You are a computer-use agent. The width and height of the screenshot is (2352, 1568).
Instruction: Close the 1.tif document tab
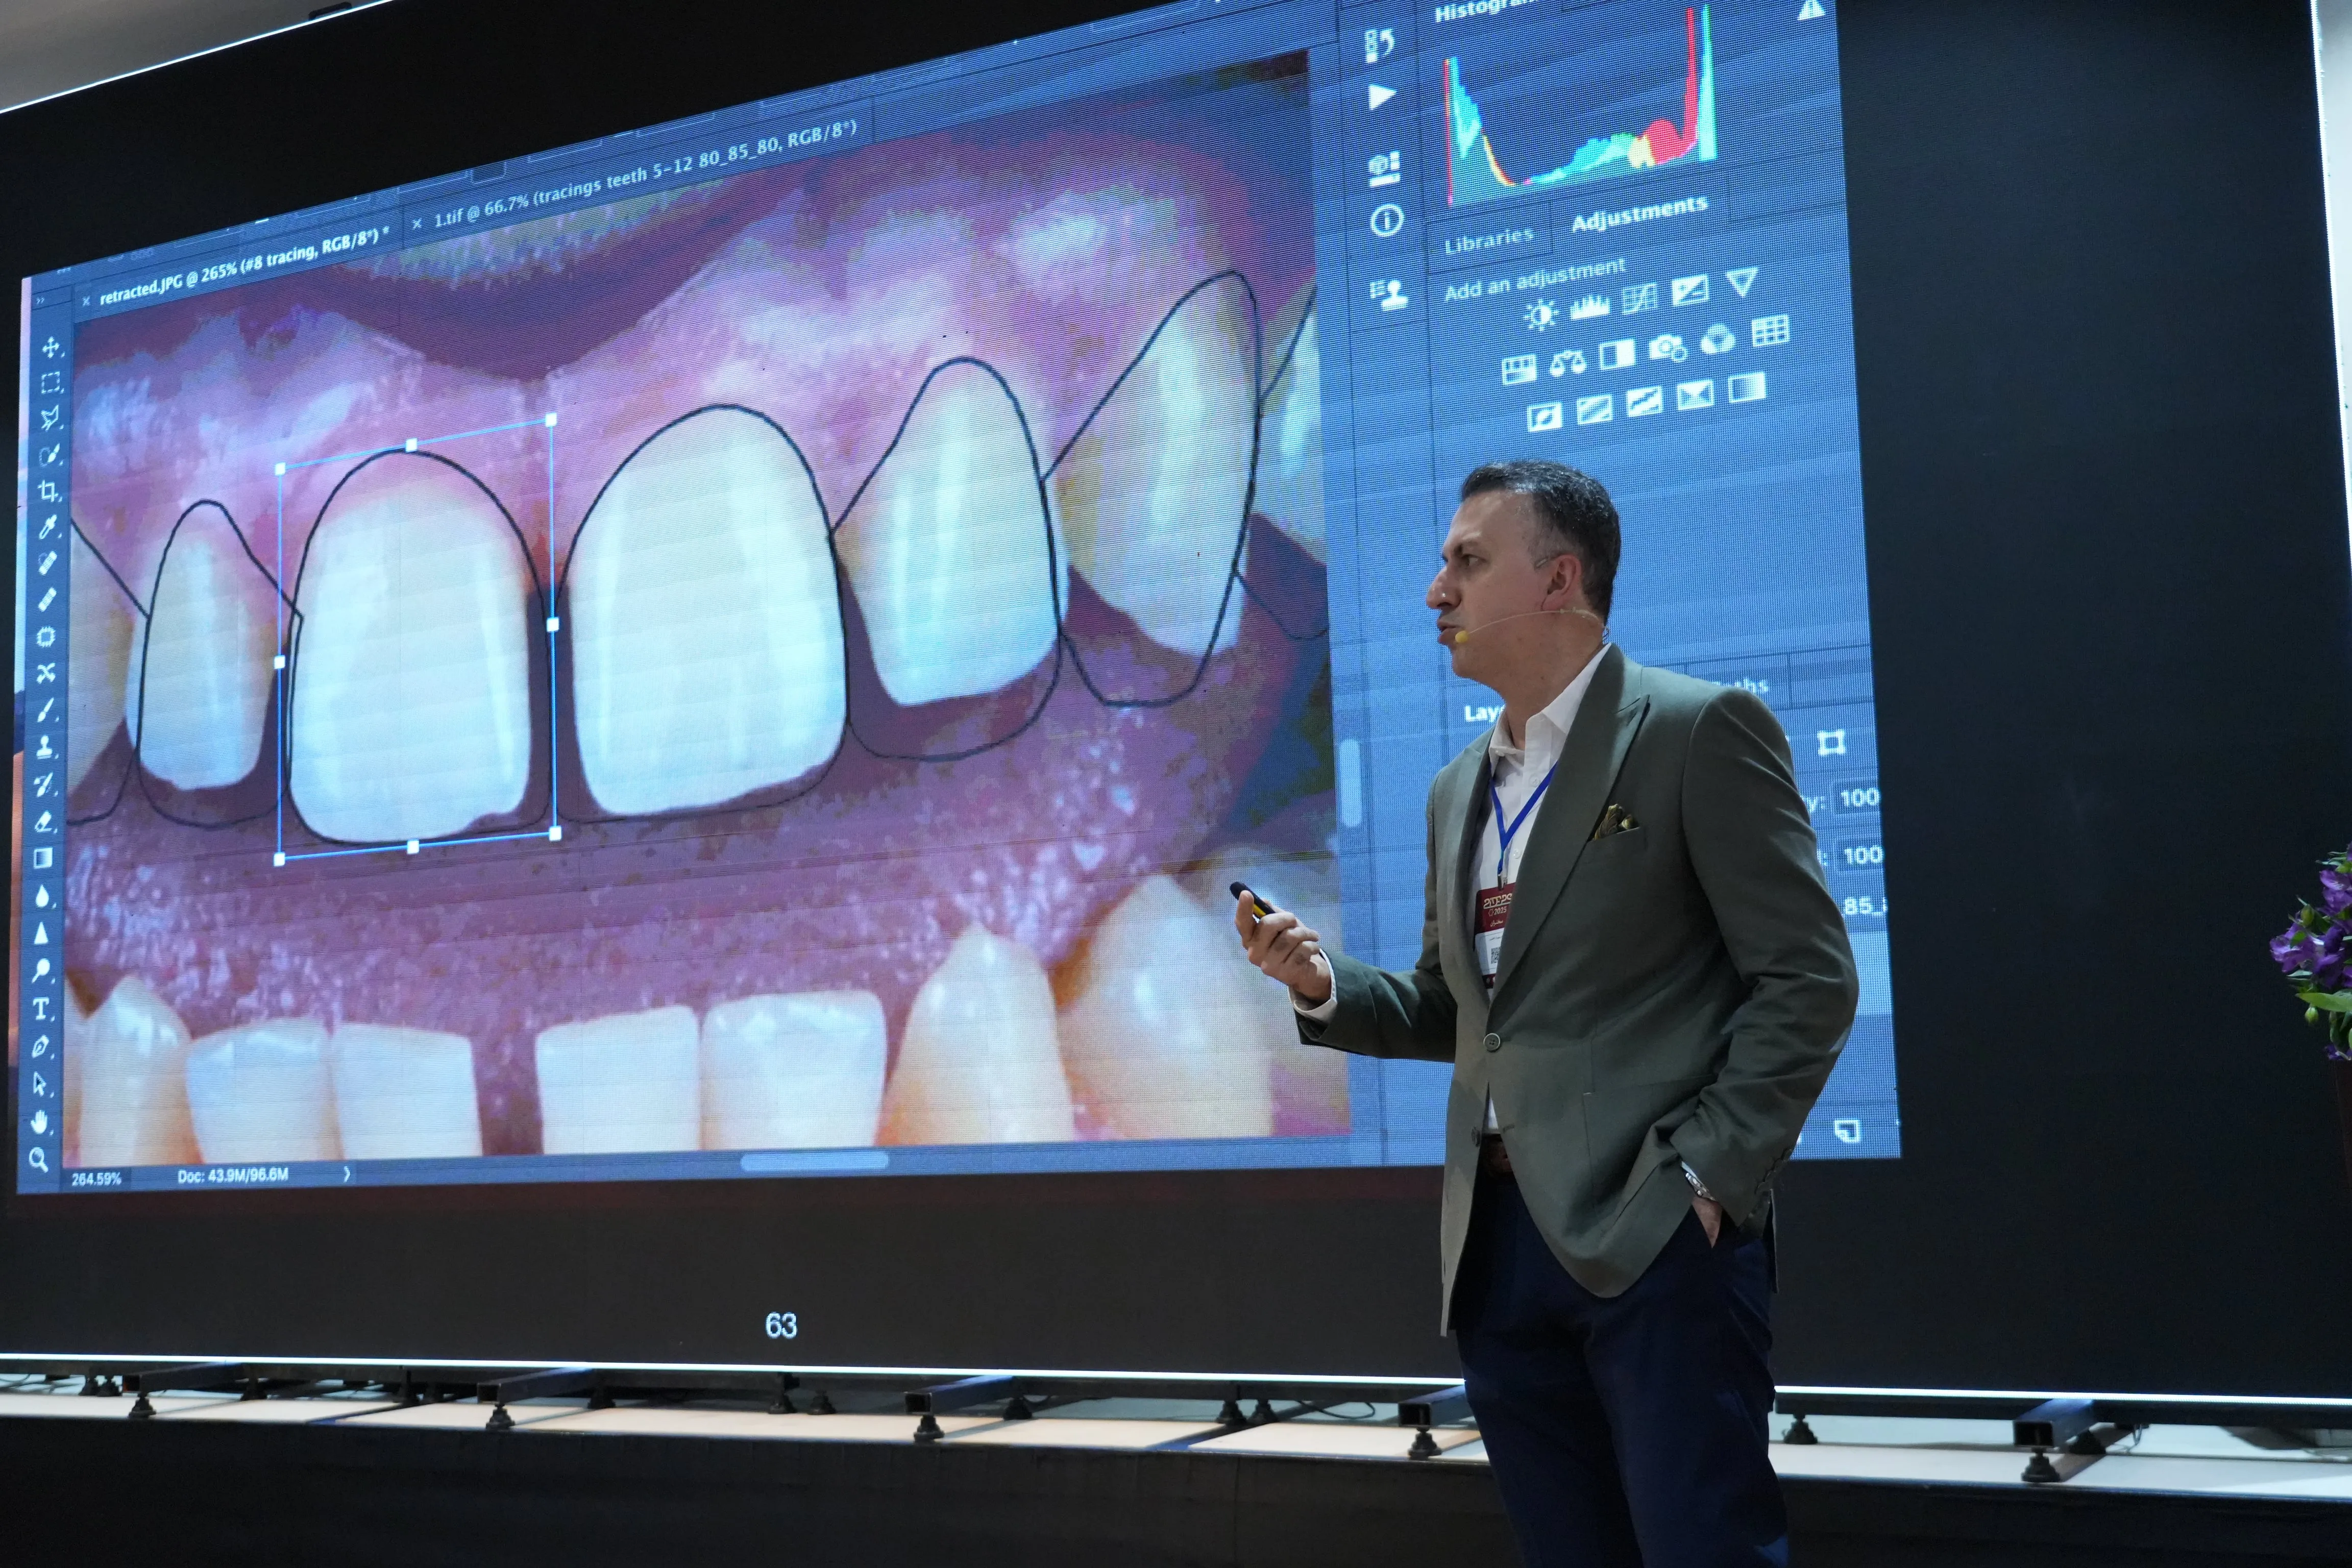pos(416,224)
